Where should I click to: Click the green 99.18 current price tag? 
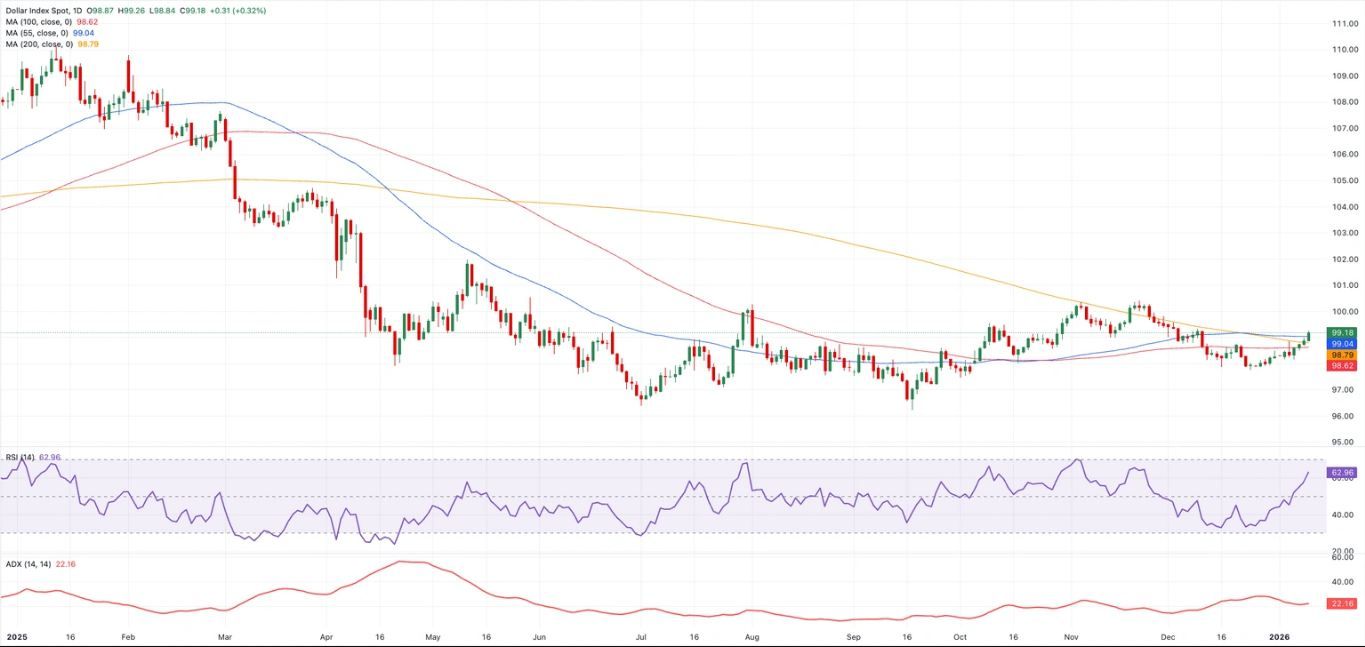[1342, 332]
